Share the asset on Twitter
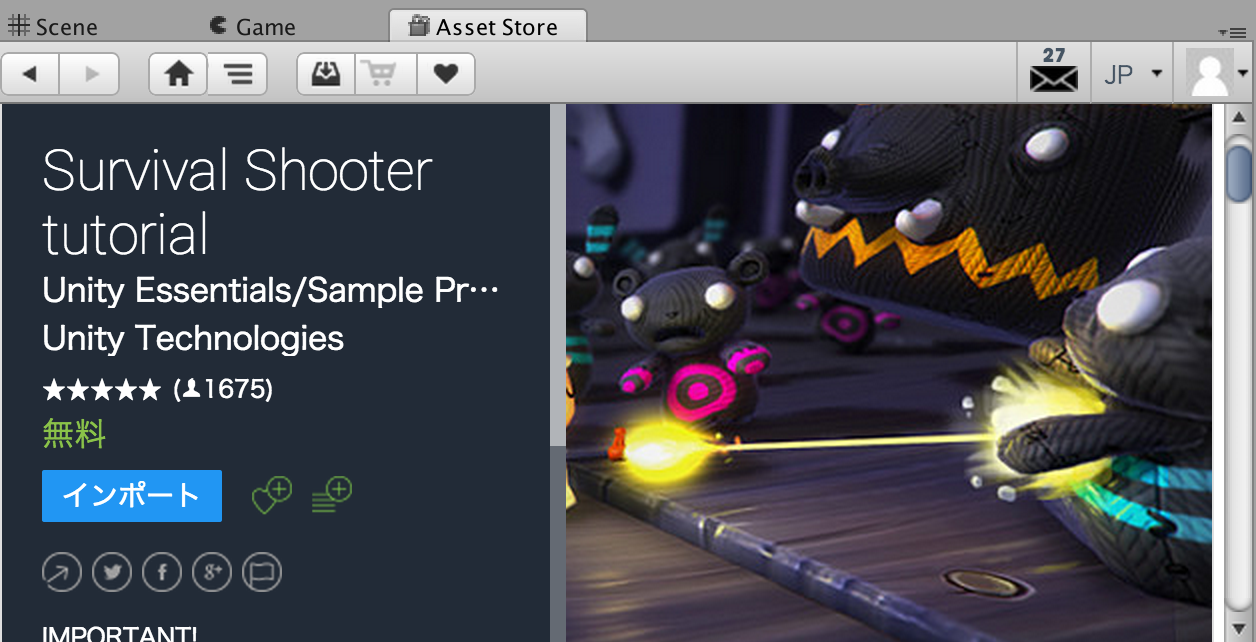 click(x=112, y=572)
